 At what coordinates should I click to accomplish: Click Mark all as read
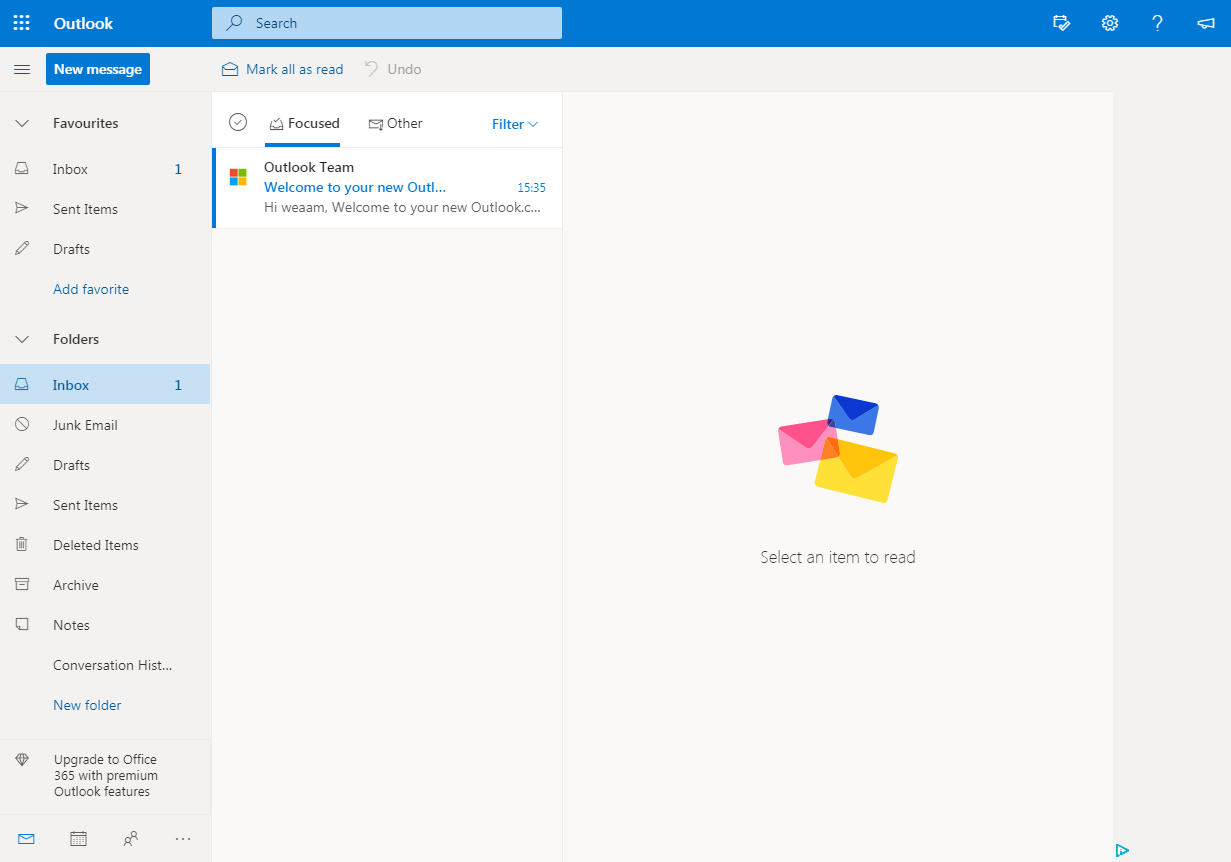[282, 69]
